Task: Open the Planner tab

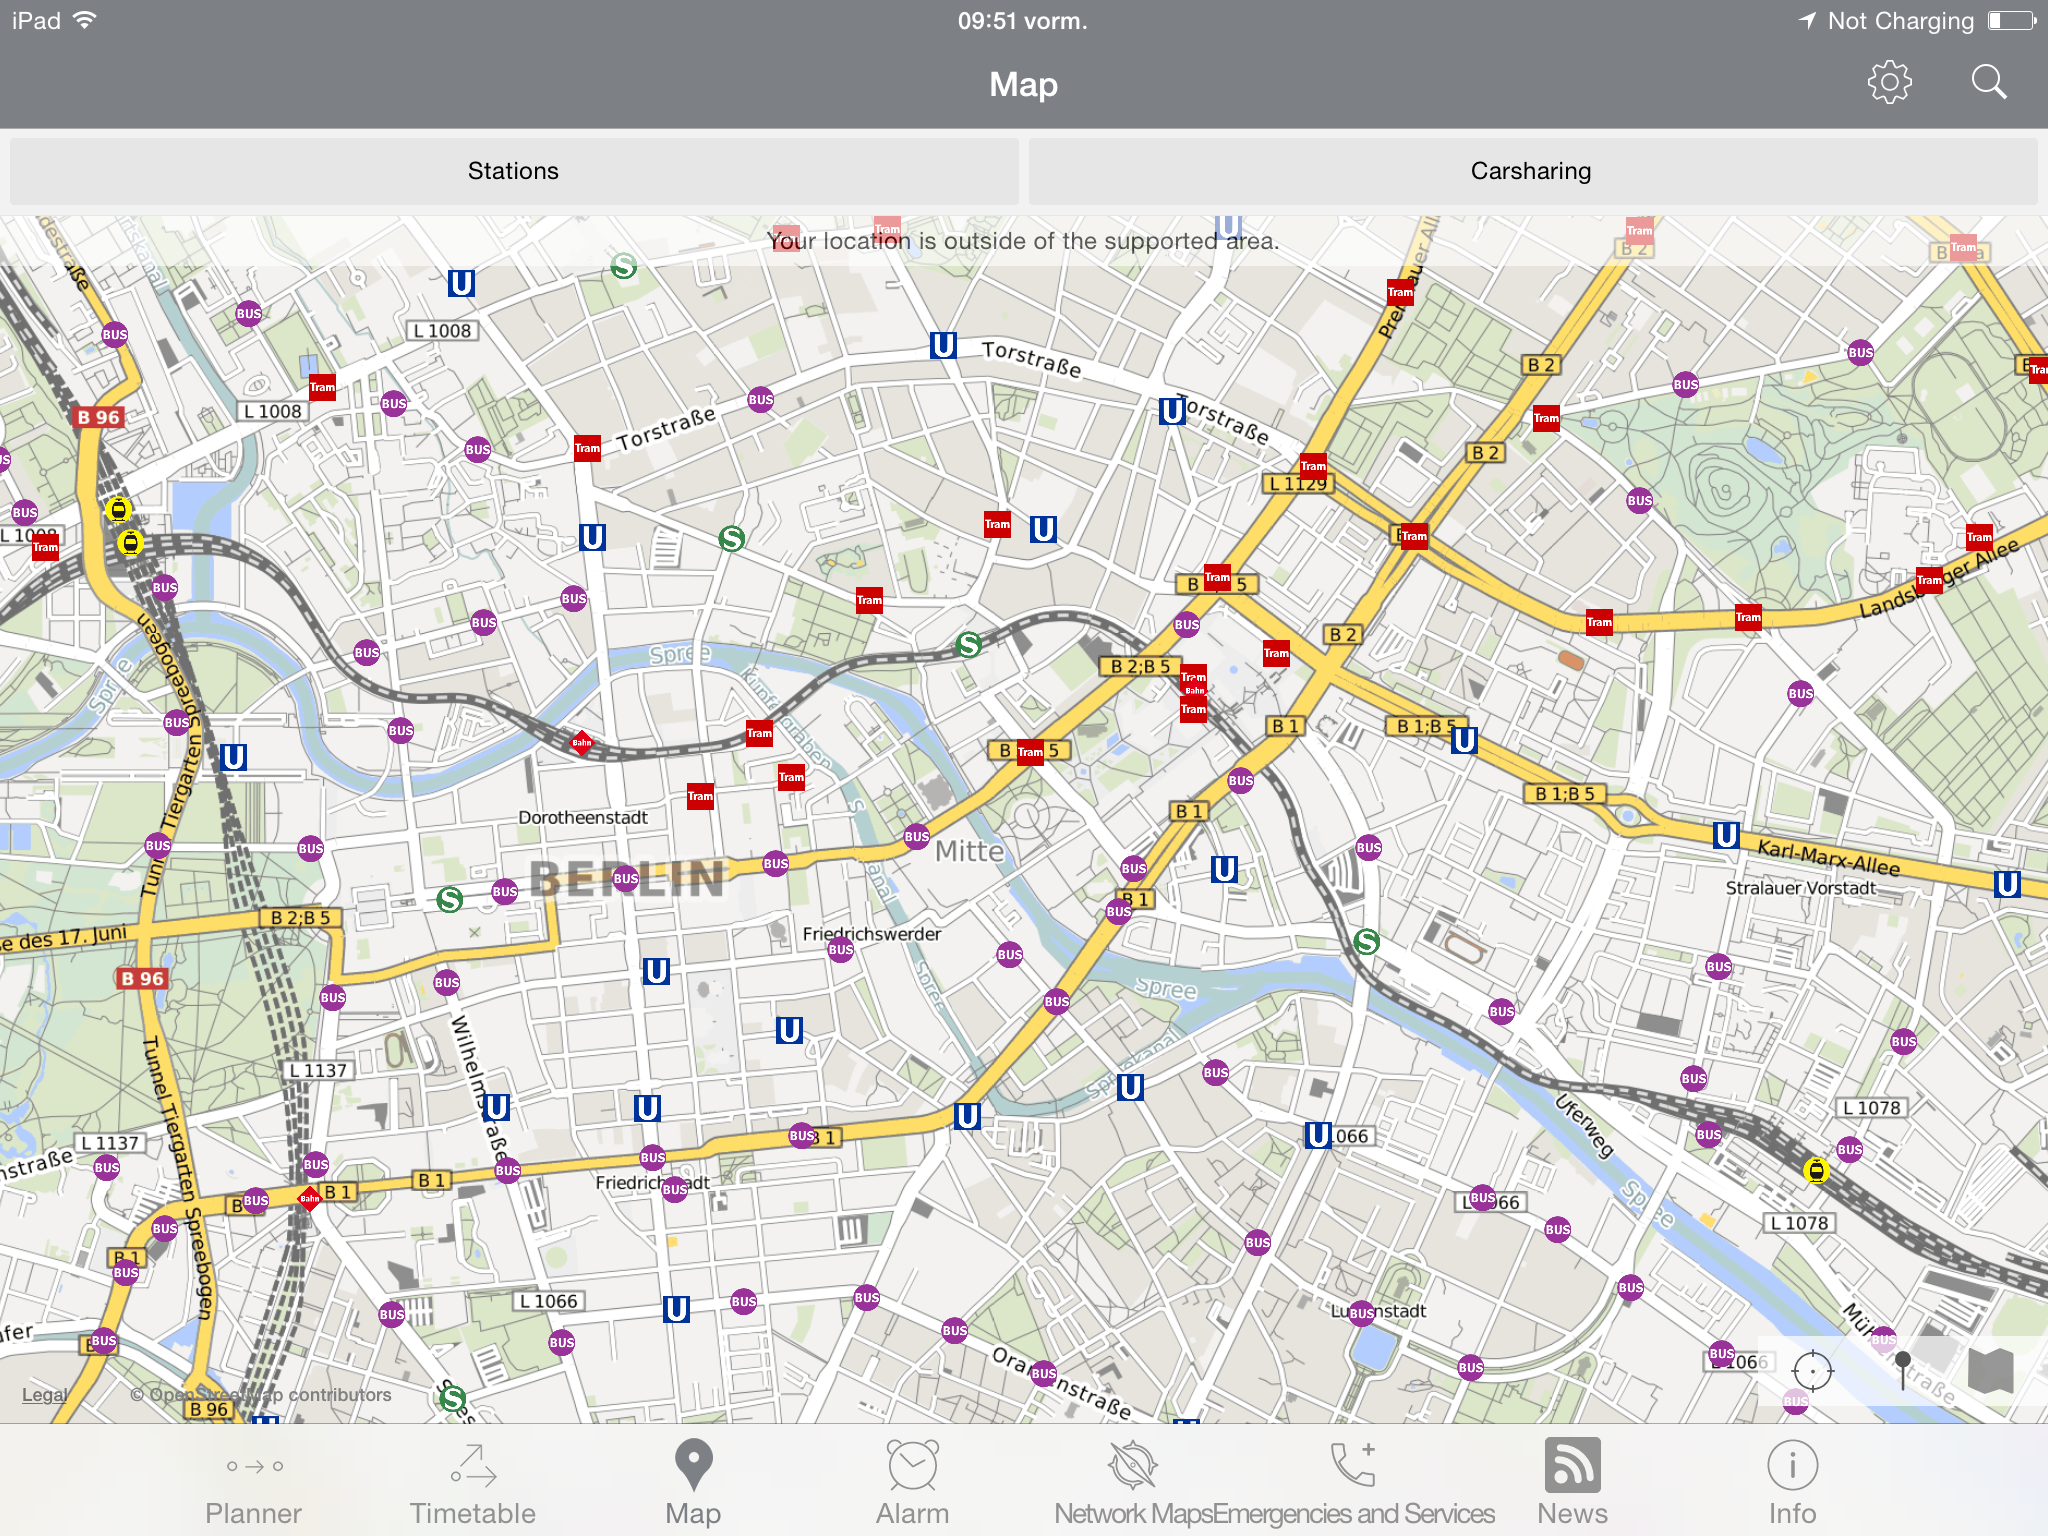Action: 253,1484
